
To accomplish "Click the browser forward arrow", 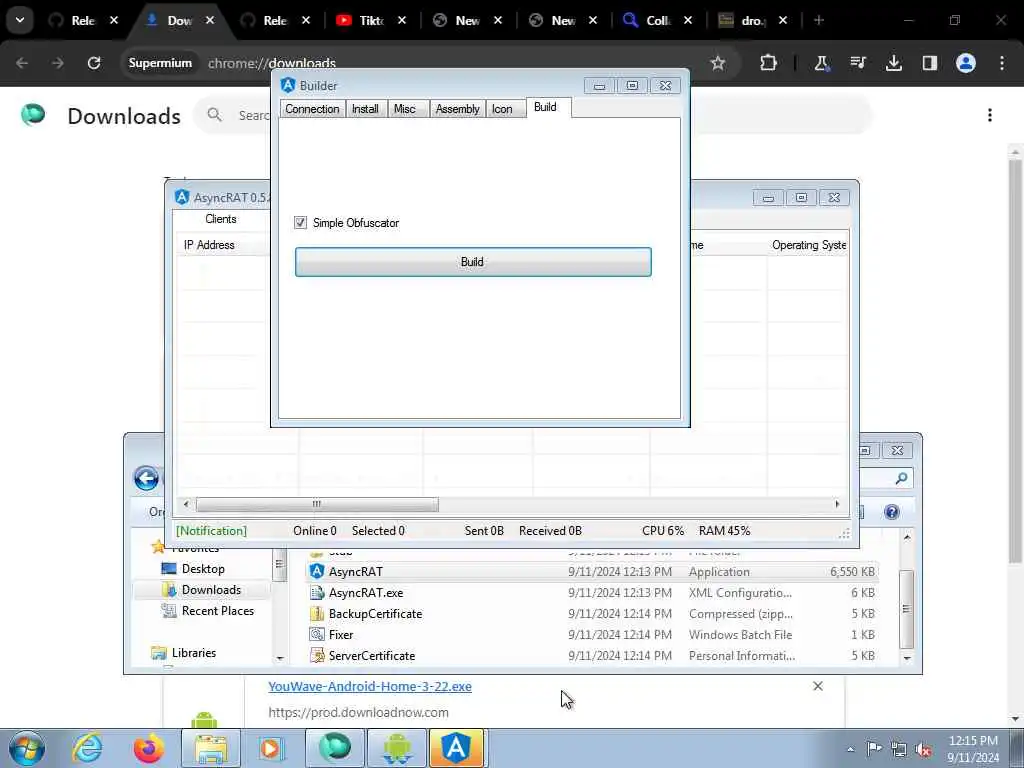I will point(57,63).
